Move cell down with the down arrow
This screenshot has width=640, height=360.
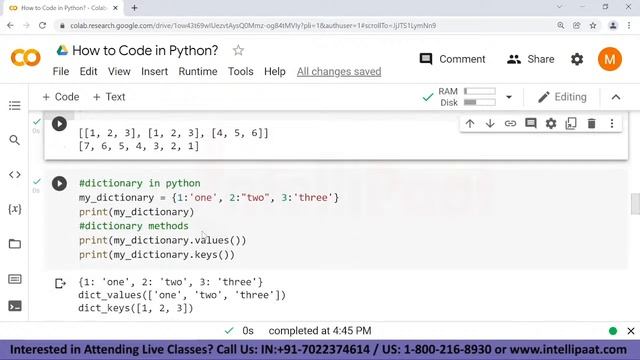click(490, 123)
